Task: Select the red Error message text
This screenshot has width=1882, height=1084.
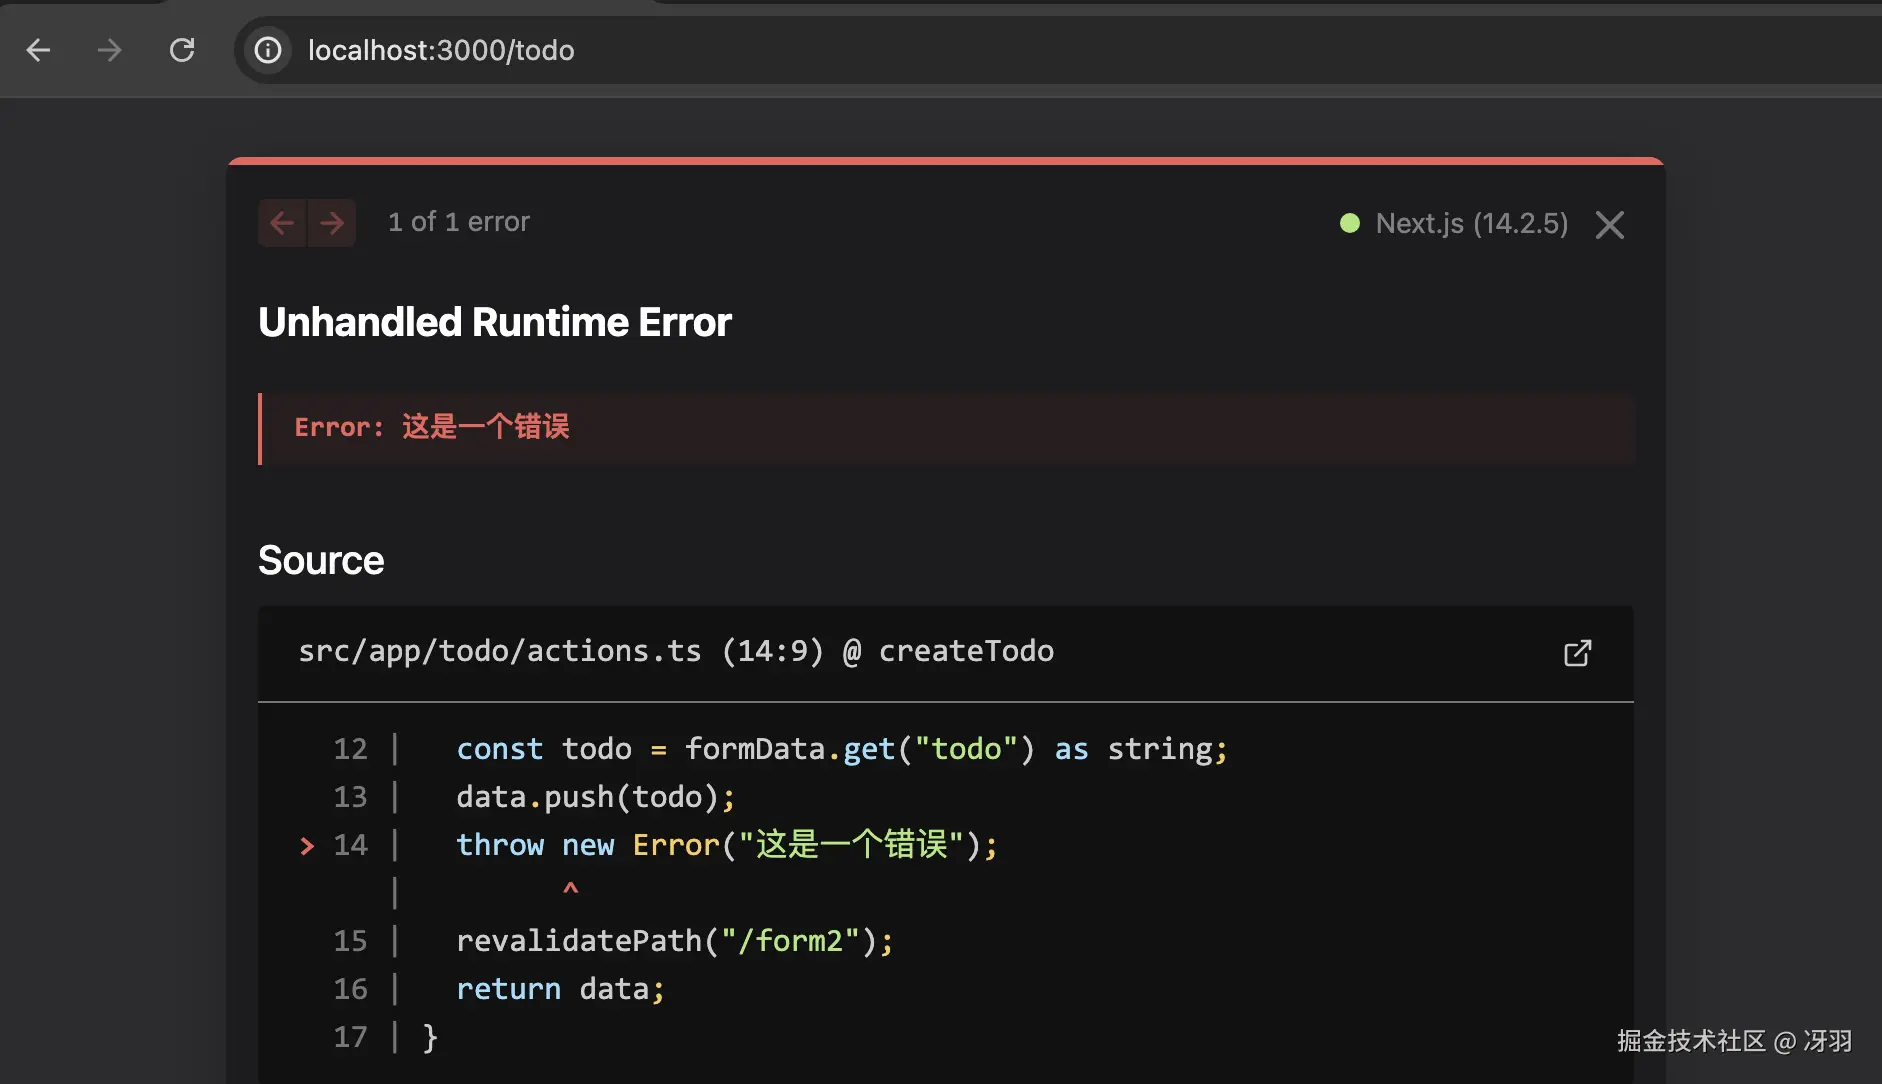Action: click(432, 427)
